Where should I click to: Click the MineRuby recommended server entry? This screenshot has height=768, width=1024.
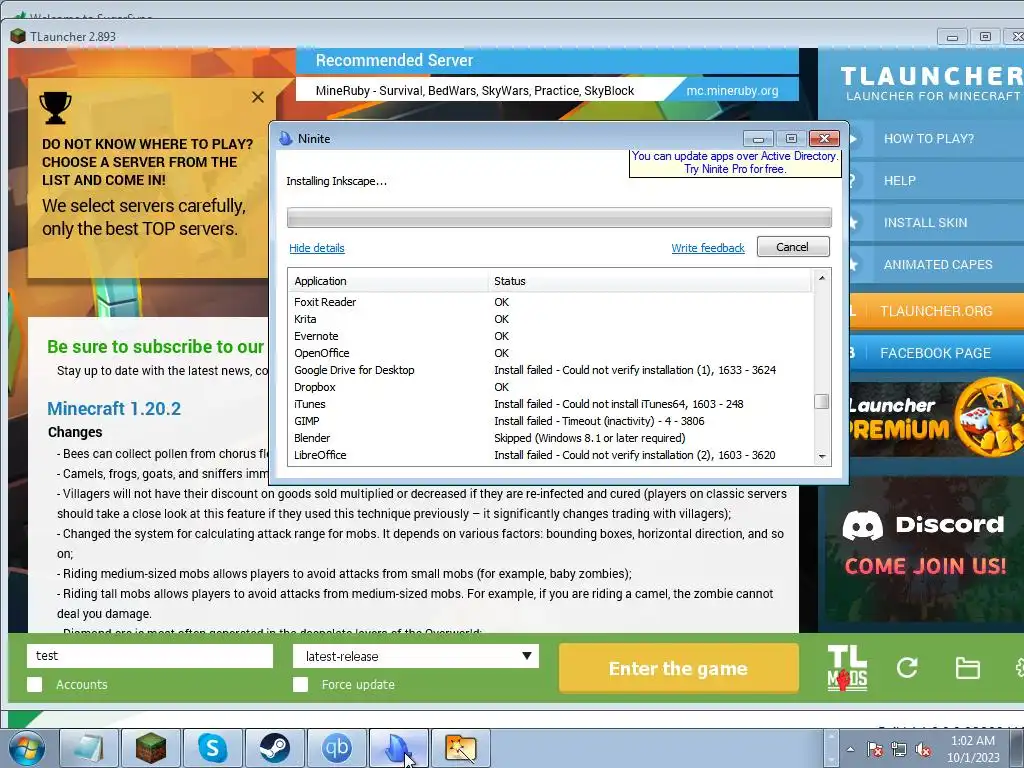click(475, 90)
